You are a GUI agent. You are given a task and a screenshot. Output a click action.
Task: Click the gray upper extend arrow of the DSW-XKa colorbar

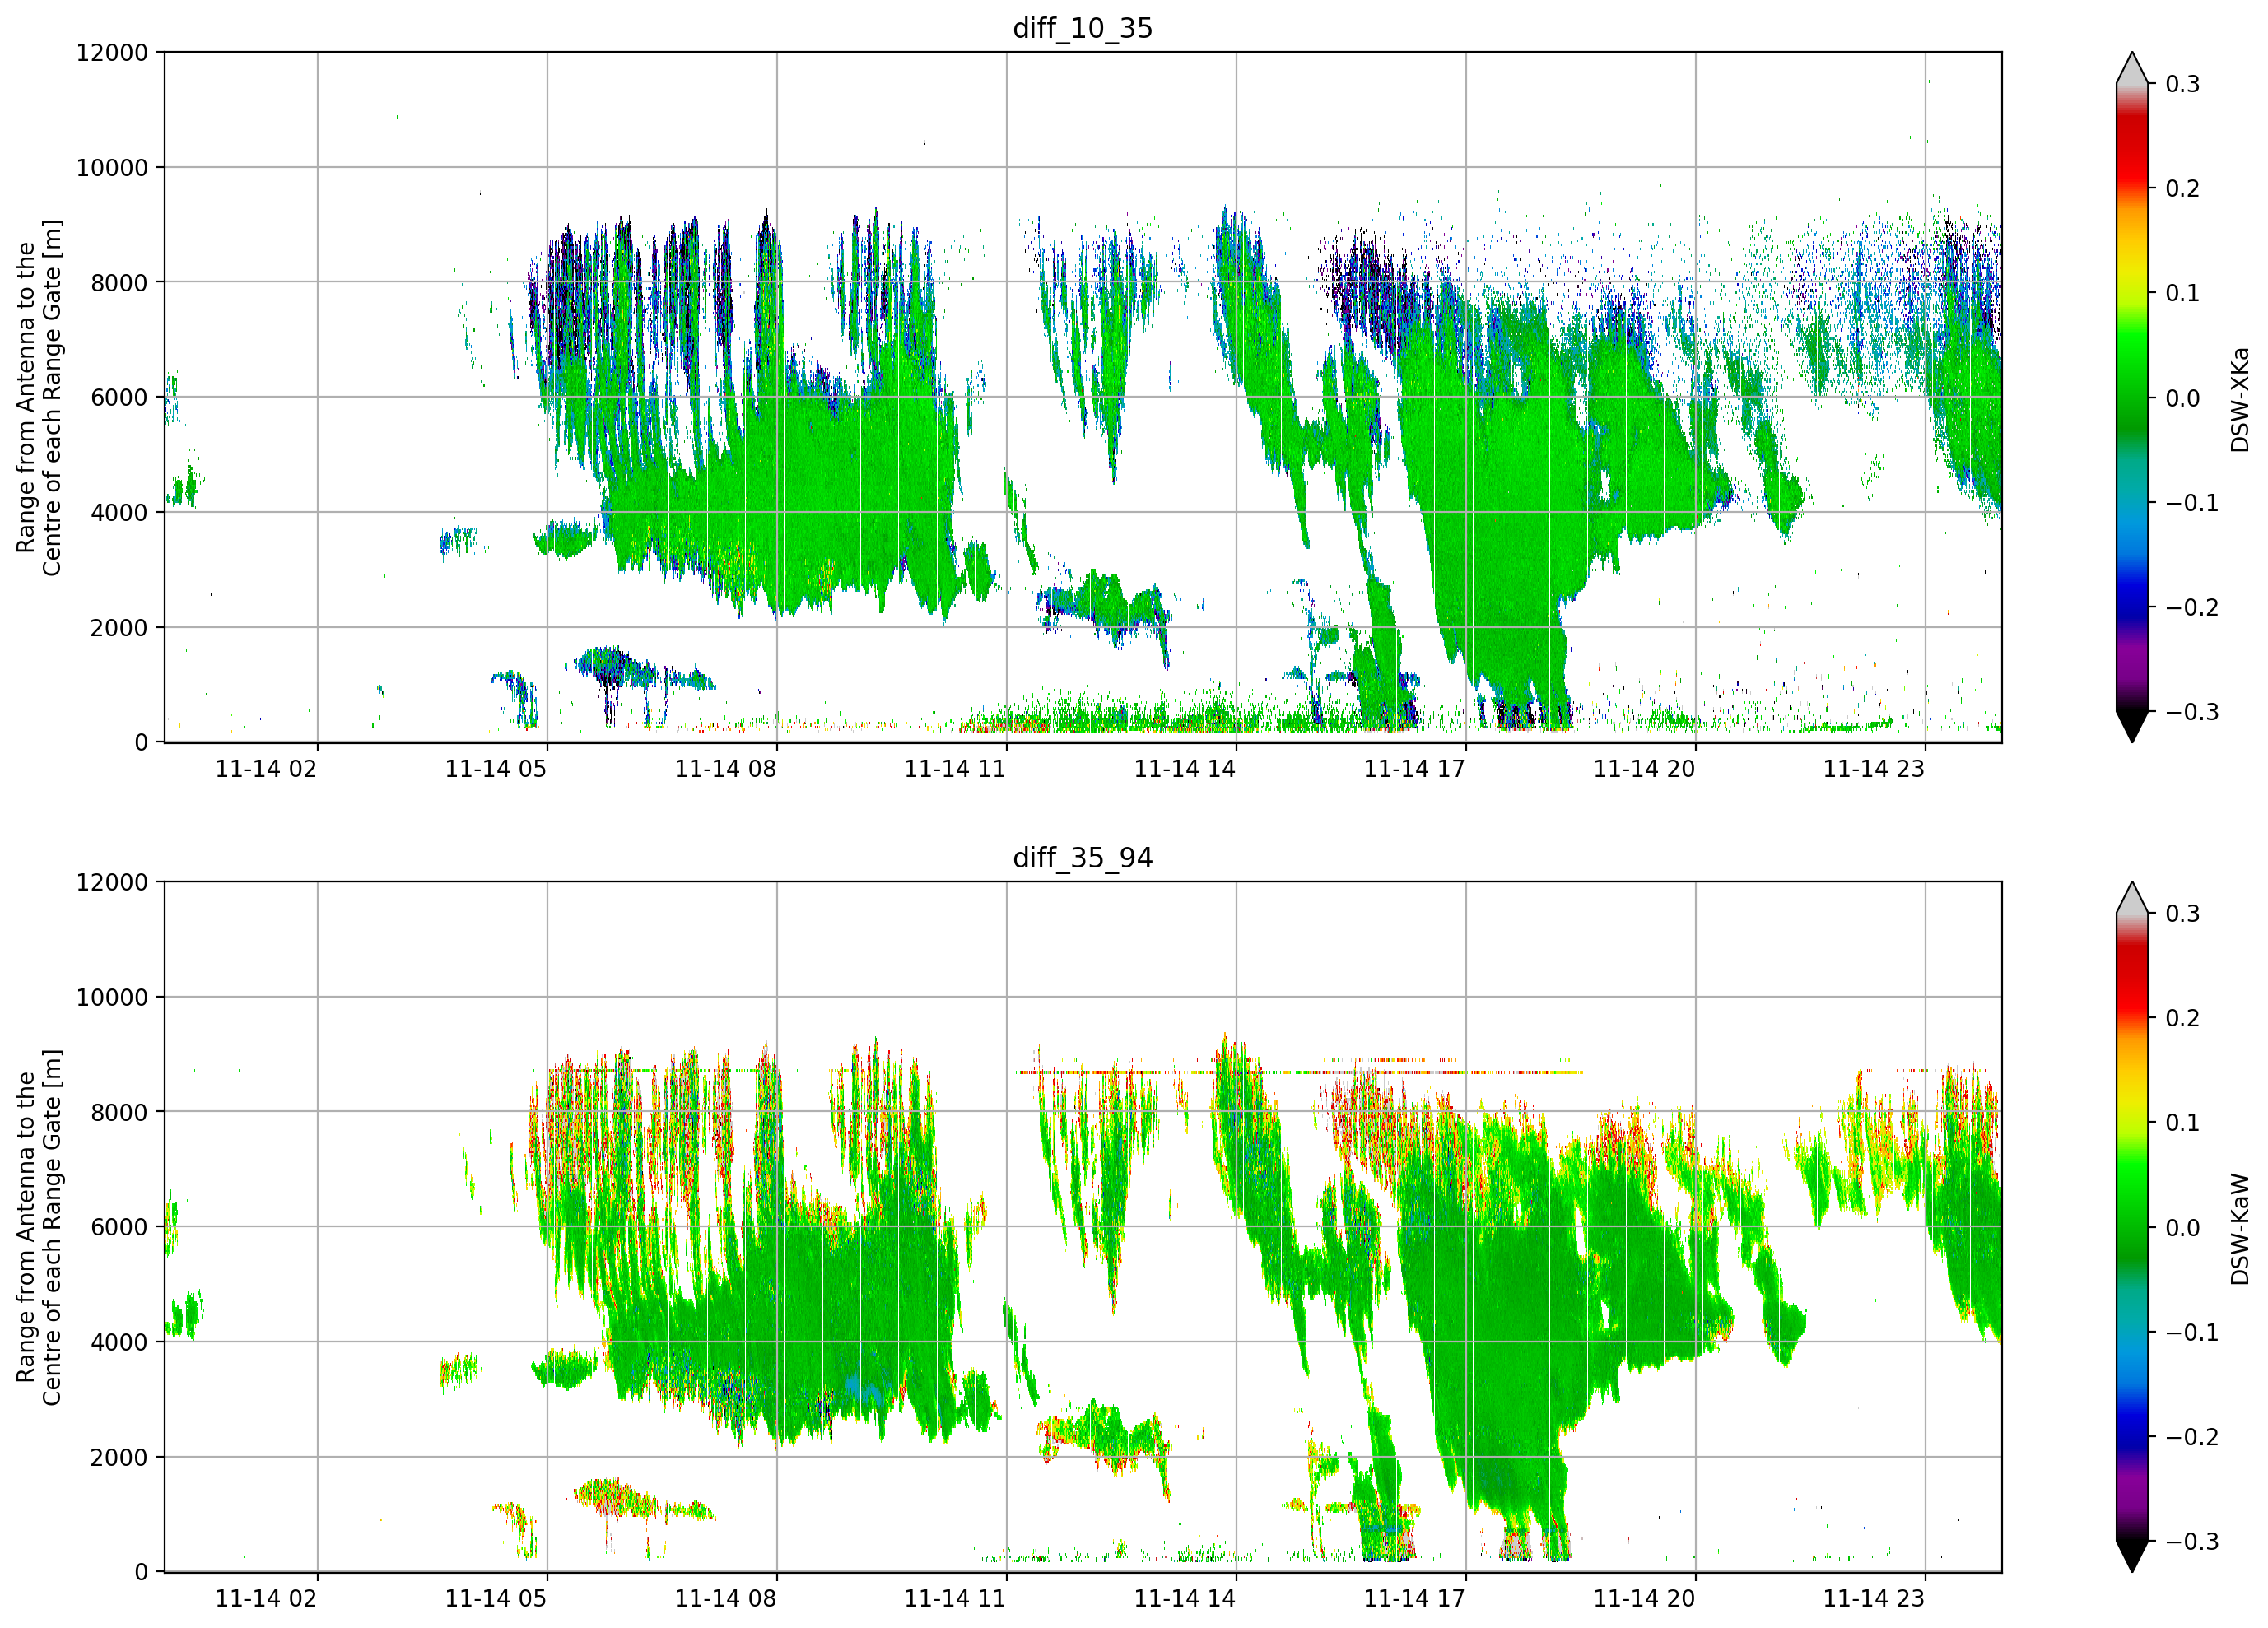[x=2132, y=70]
